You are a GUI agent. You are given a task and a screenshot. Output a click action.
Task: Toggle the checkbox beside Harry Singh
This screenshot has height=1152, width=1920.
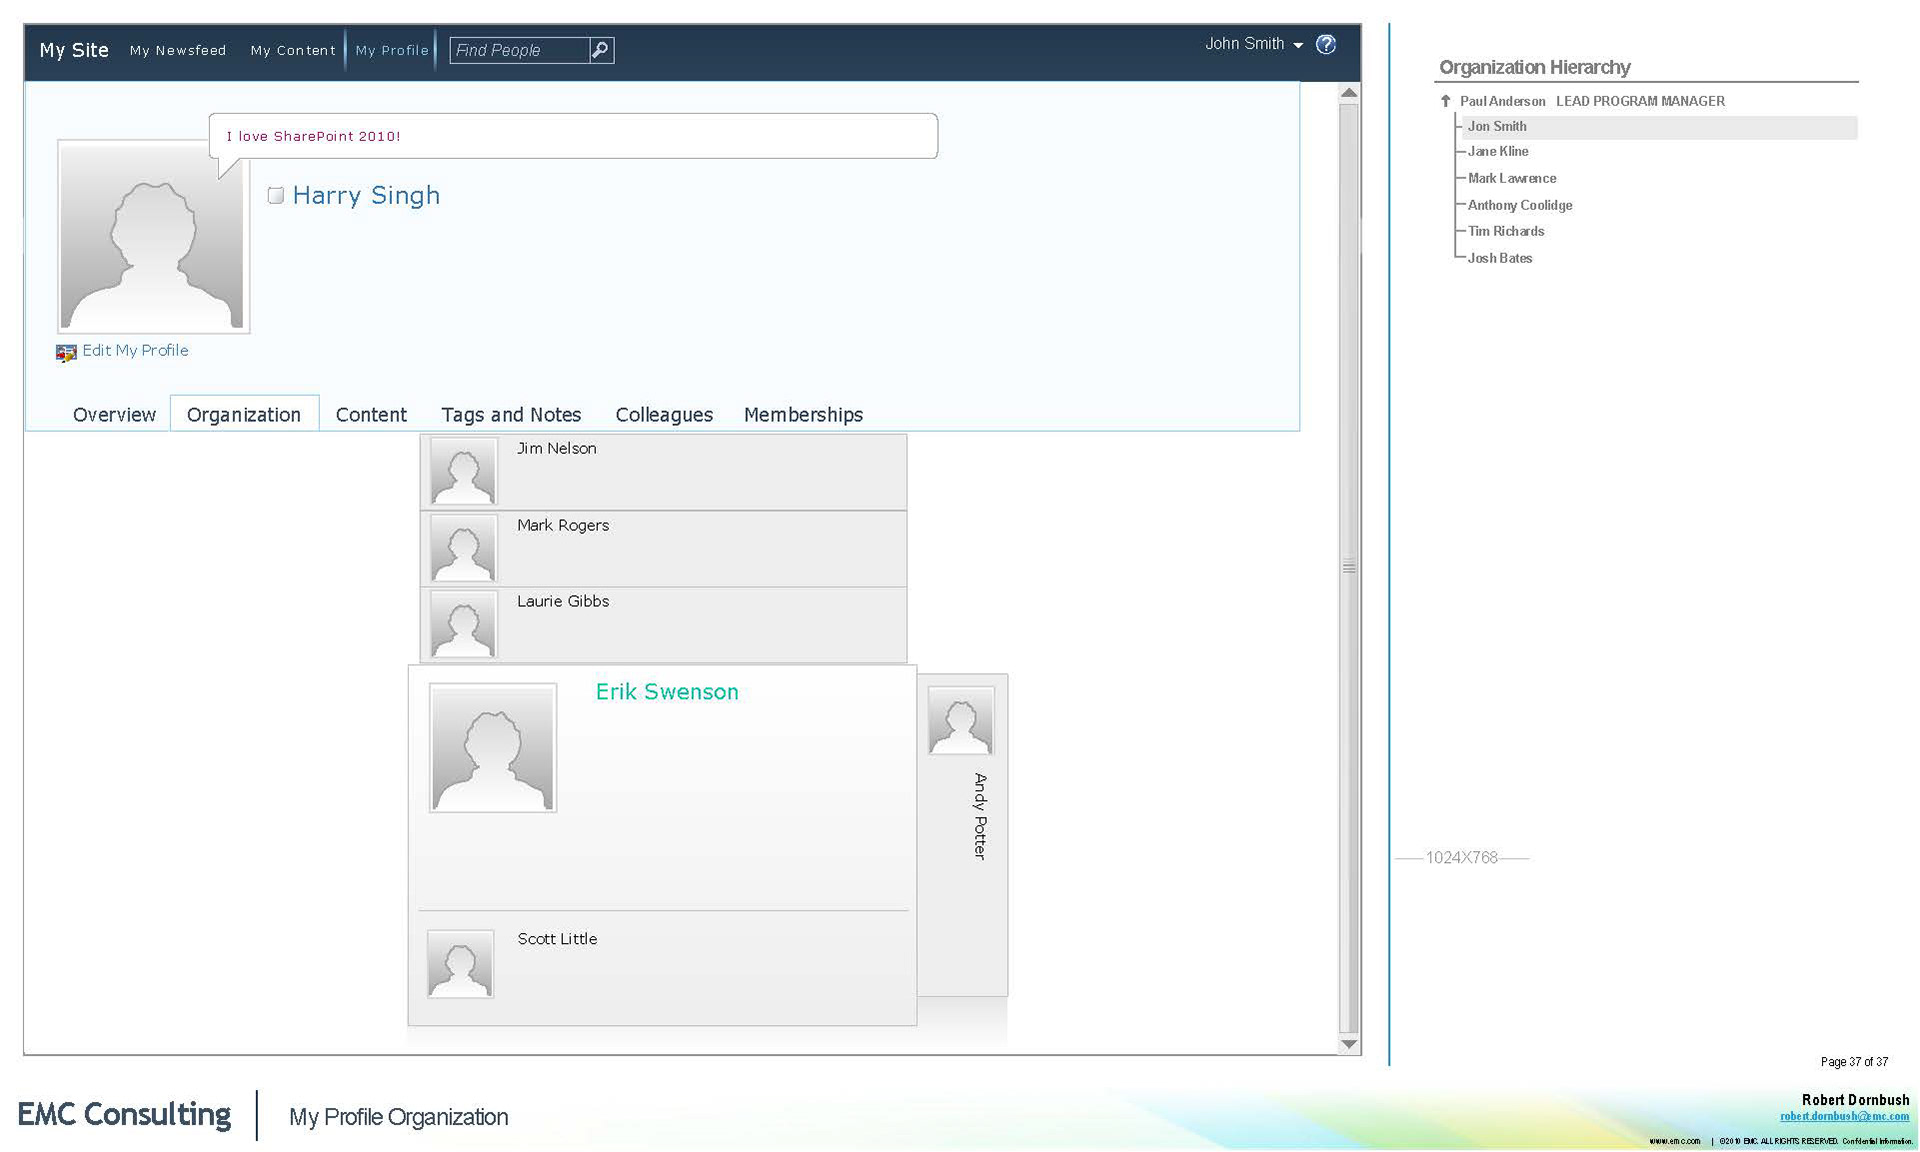(x=276, y=196)
